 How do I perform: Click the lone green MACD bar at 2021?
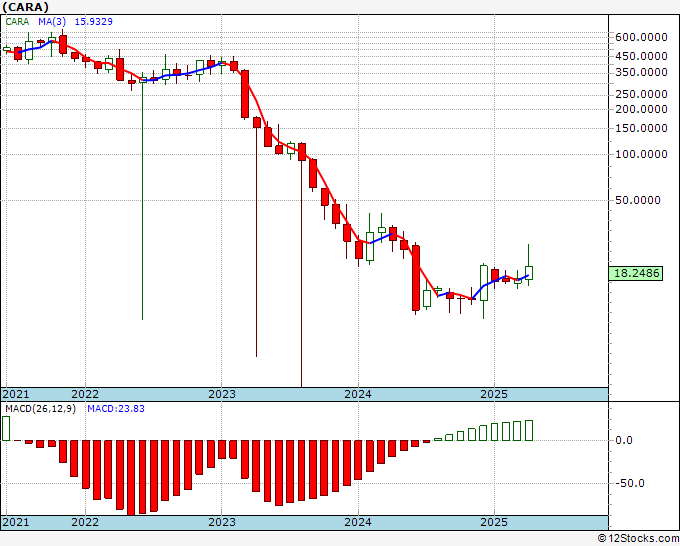click(6, 428)
